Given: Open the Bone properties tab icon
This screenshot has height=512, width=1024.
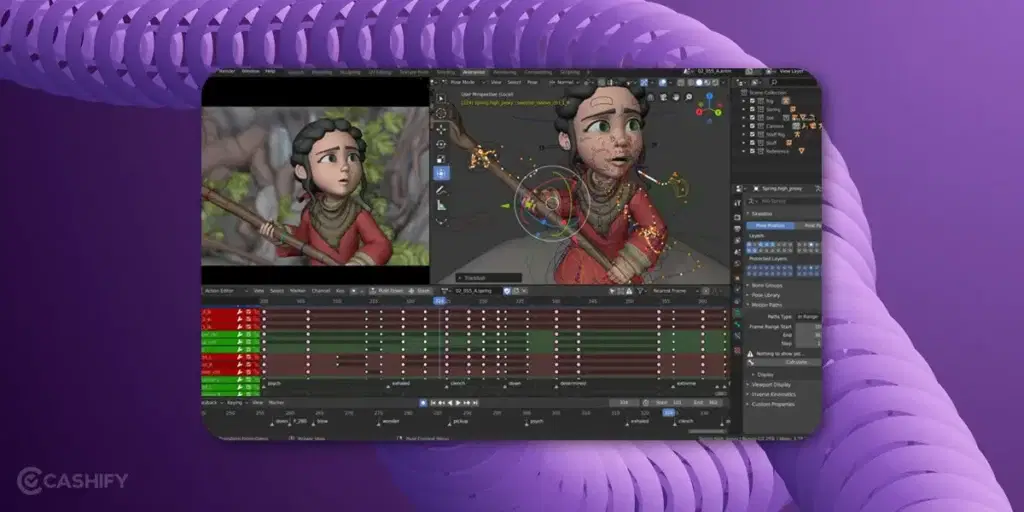Looking at the screenshot, I should (738, 325).
